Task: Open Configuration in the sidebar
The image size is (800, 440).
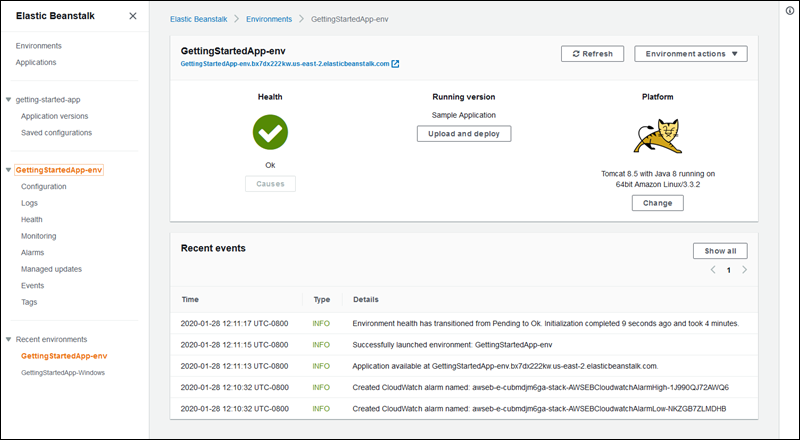Action: 44,187
